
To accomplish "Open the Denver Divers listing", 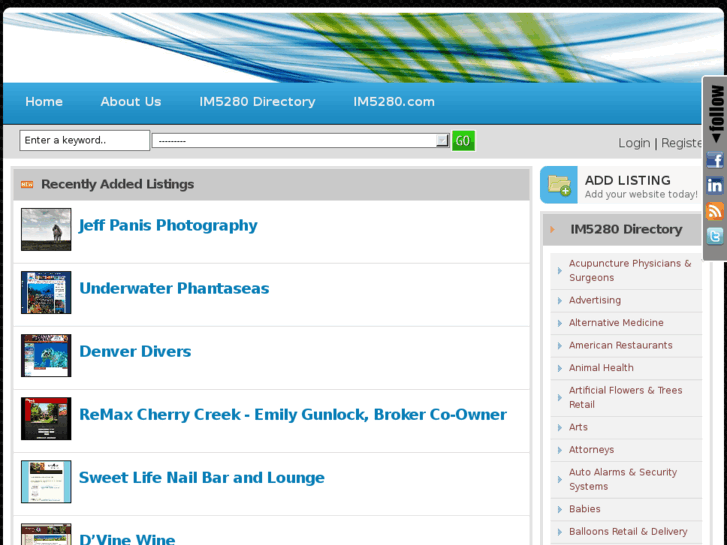I will tap(135, 351).
